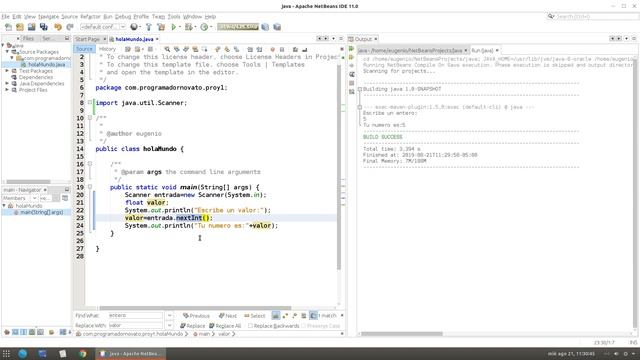Toggle Match Case in find bar

276,316
